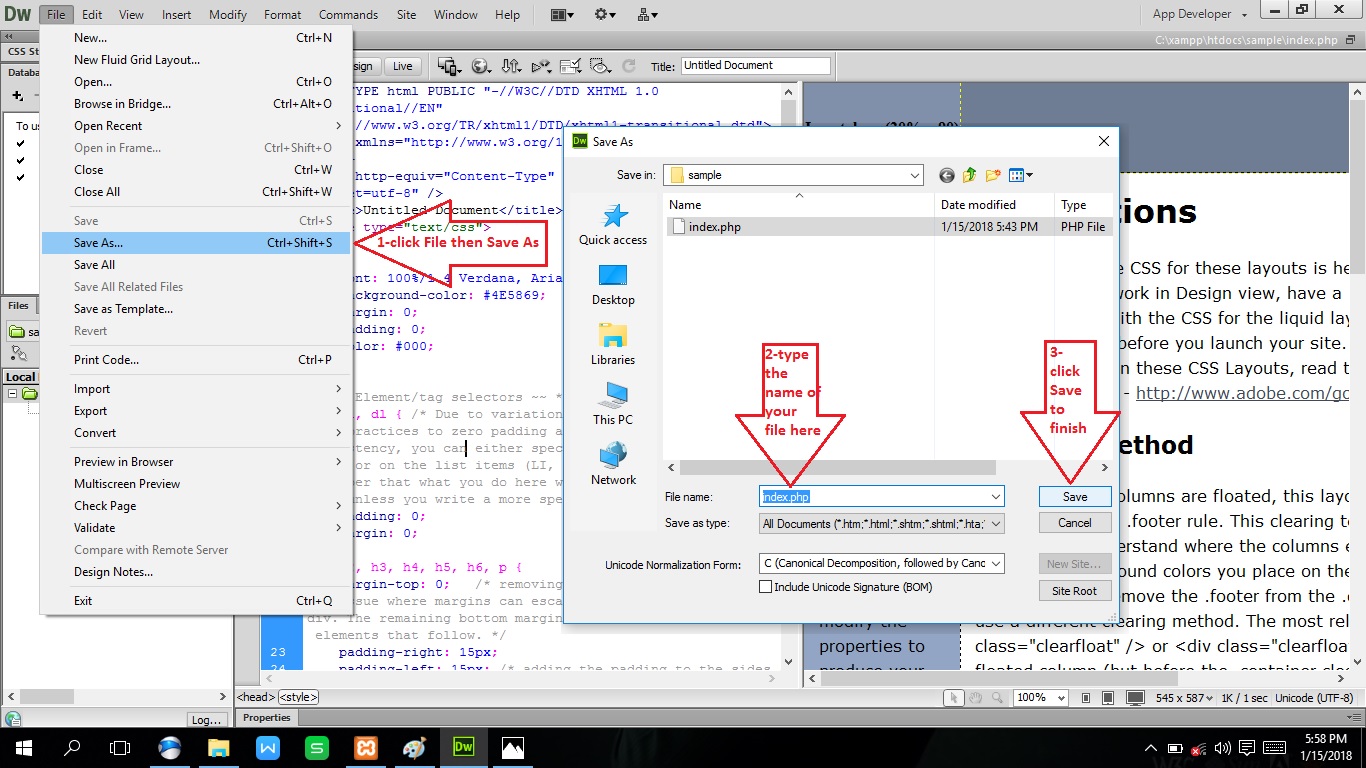
Task: Toggle Live view mode
Action: pos(403,66)
